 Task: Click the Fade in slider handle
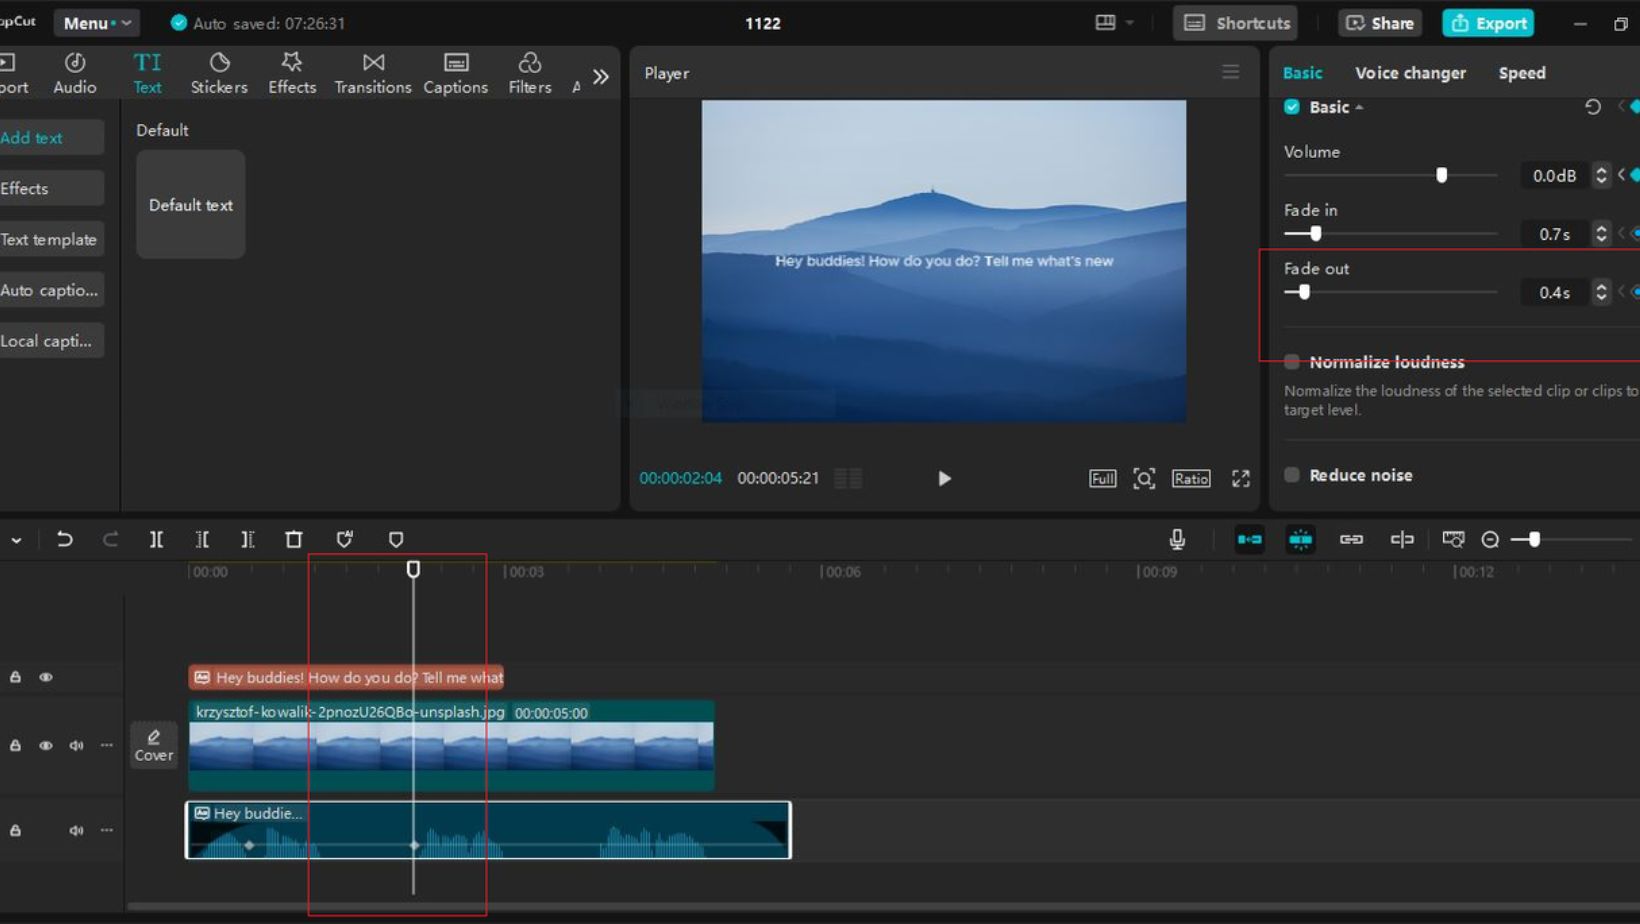coord(1315,233)
